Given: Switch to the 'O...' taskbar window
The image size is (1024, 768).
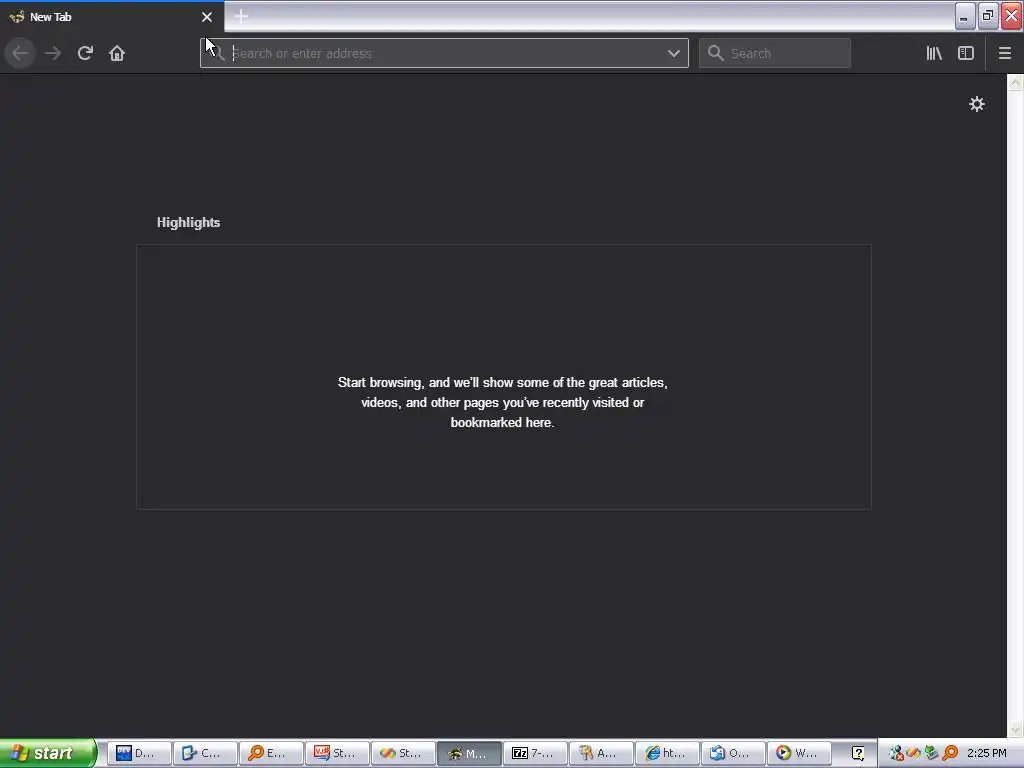Looking at the screenshot, I should [x=733, y=753].
